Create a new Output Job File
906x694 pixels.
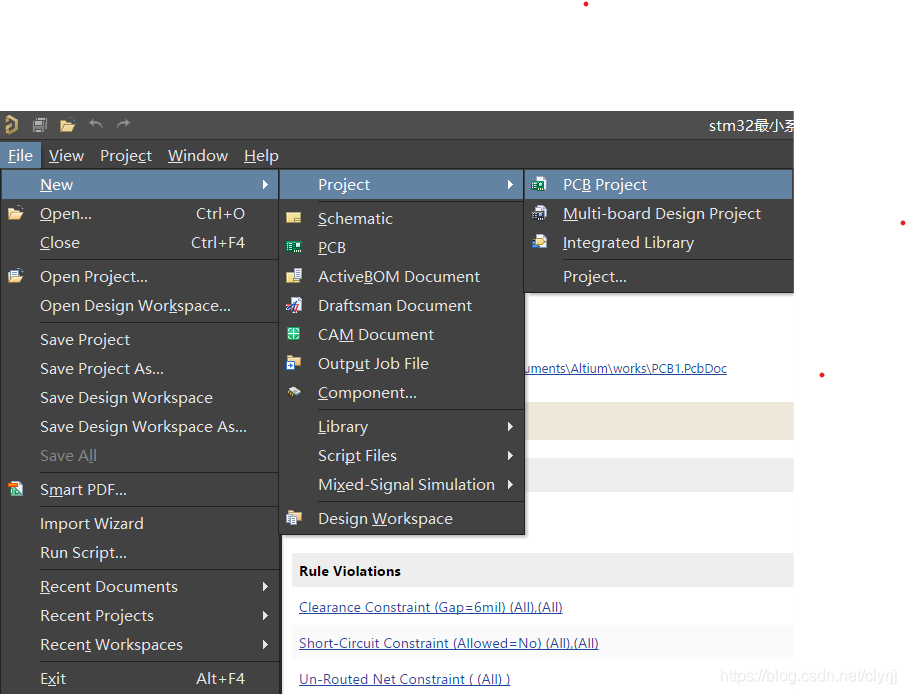tap(373, 364)
